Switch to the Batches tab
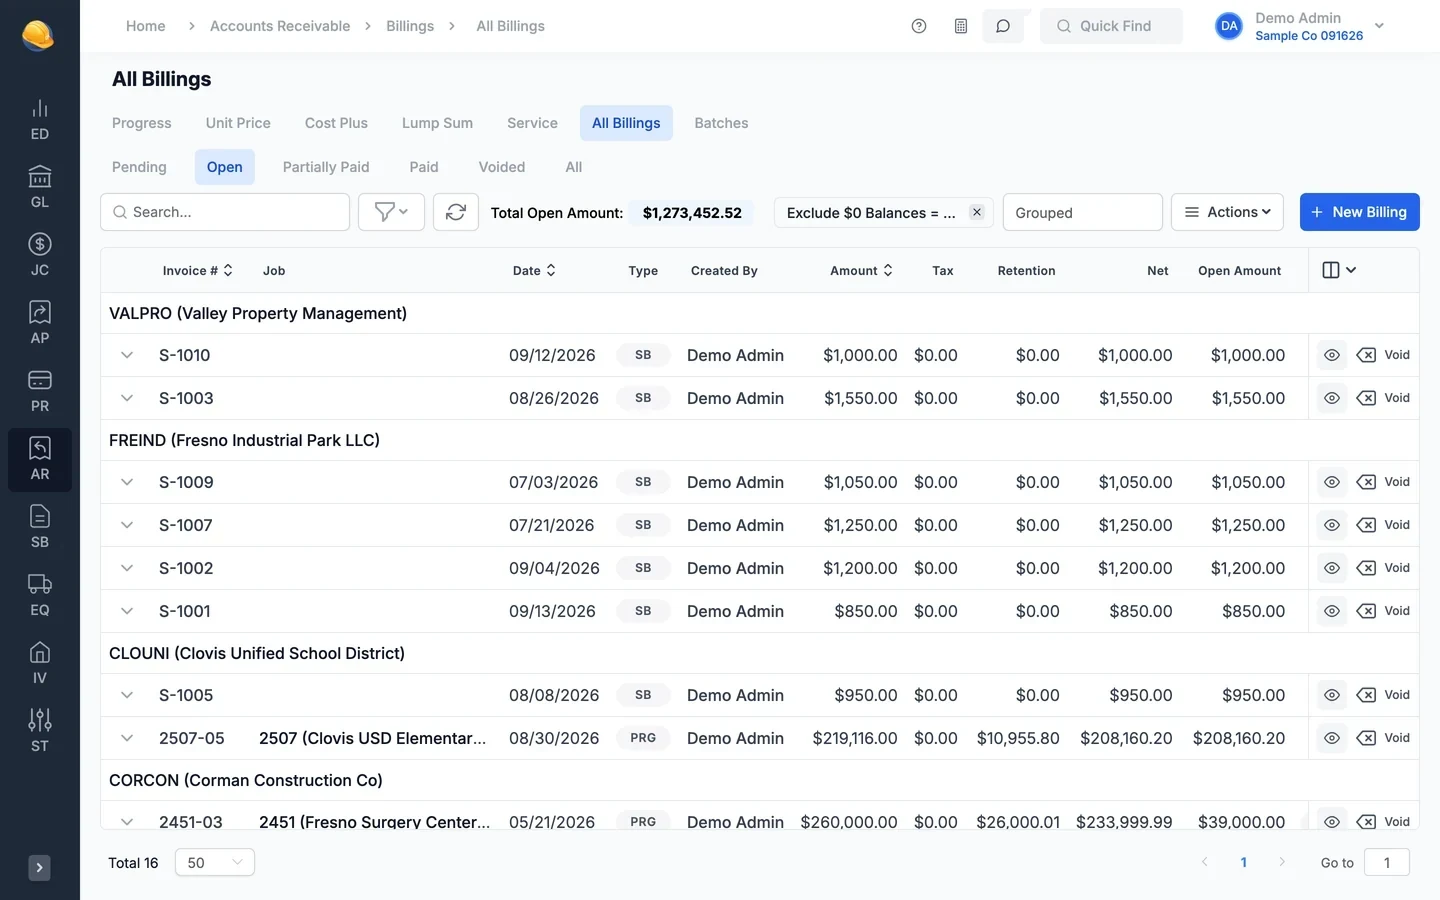1440x900 pixels. (x=721, y=123)
